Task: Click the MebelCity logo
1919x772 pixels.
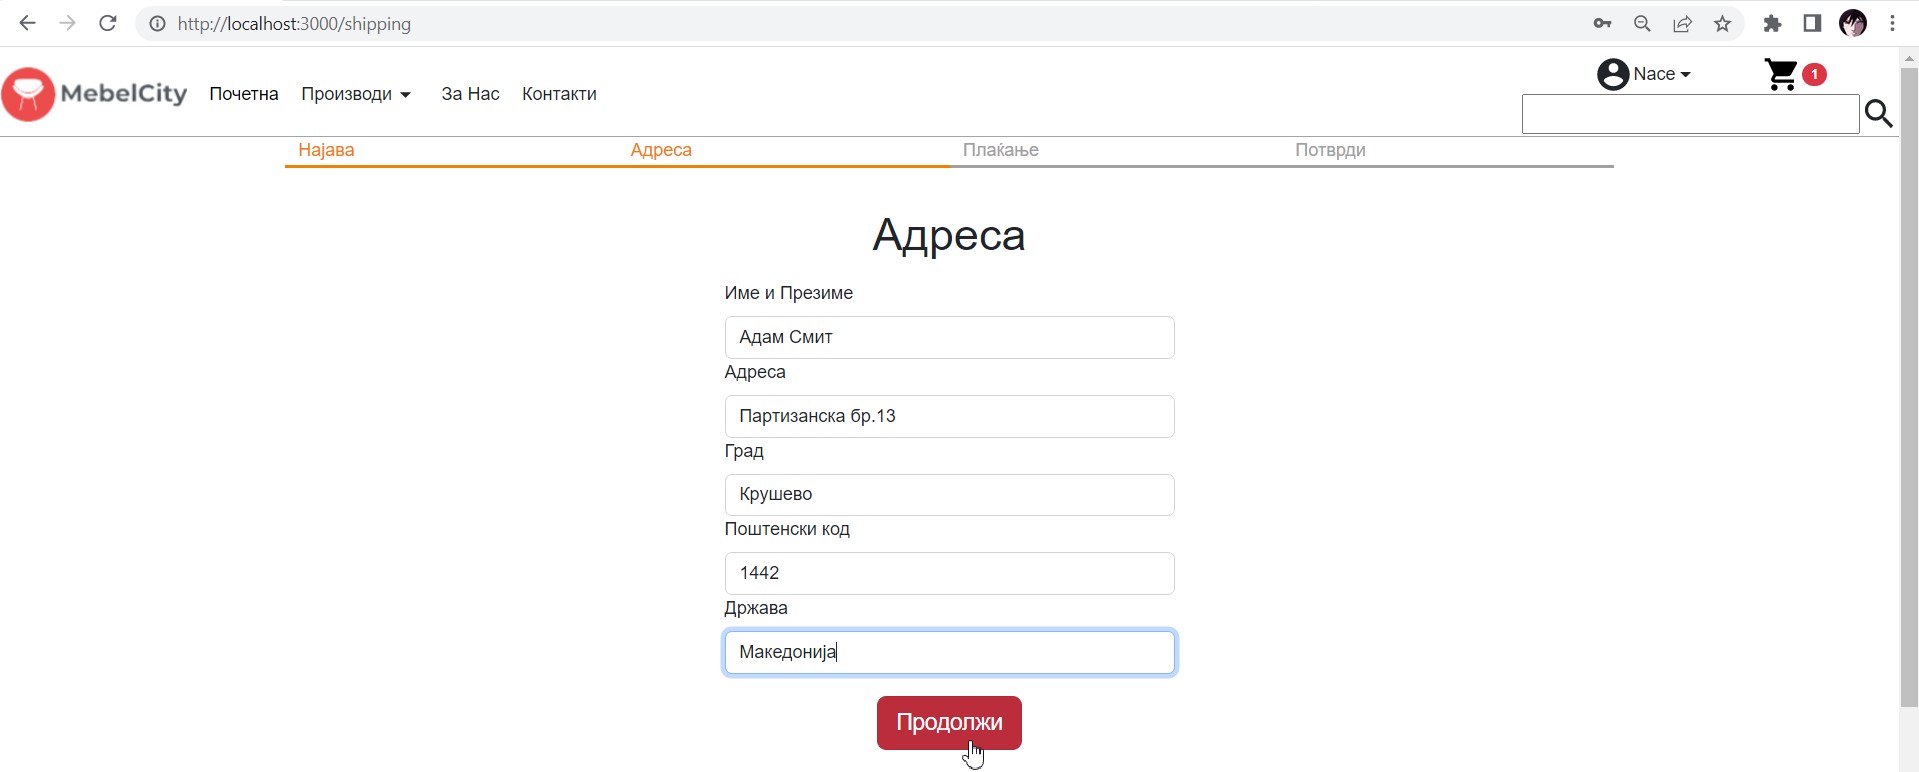Action: (x=95, y=94)
